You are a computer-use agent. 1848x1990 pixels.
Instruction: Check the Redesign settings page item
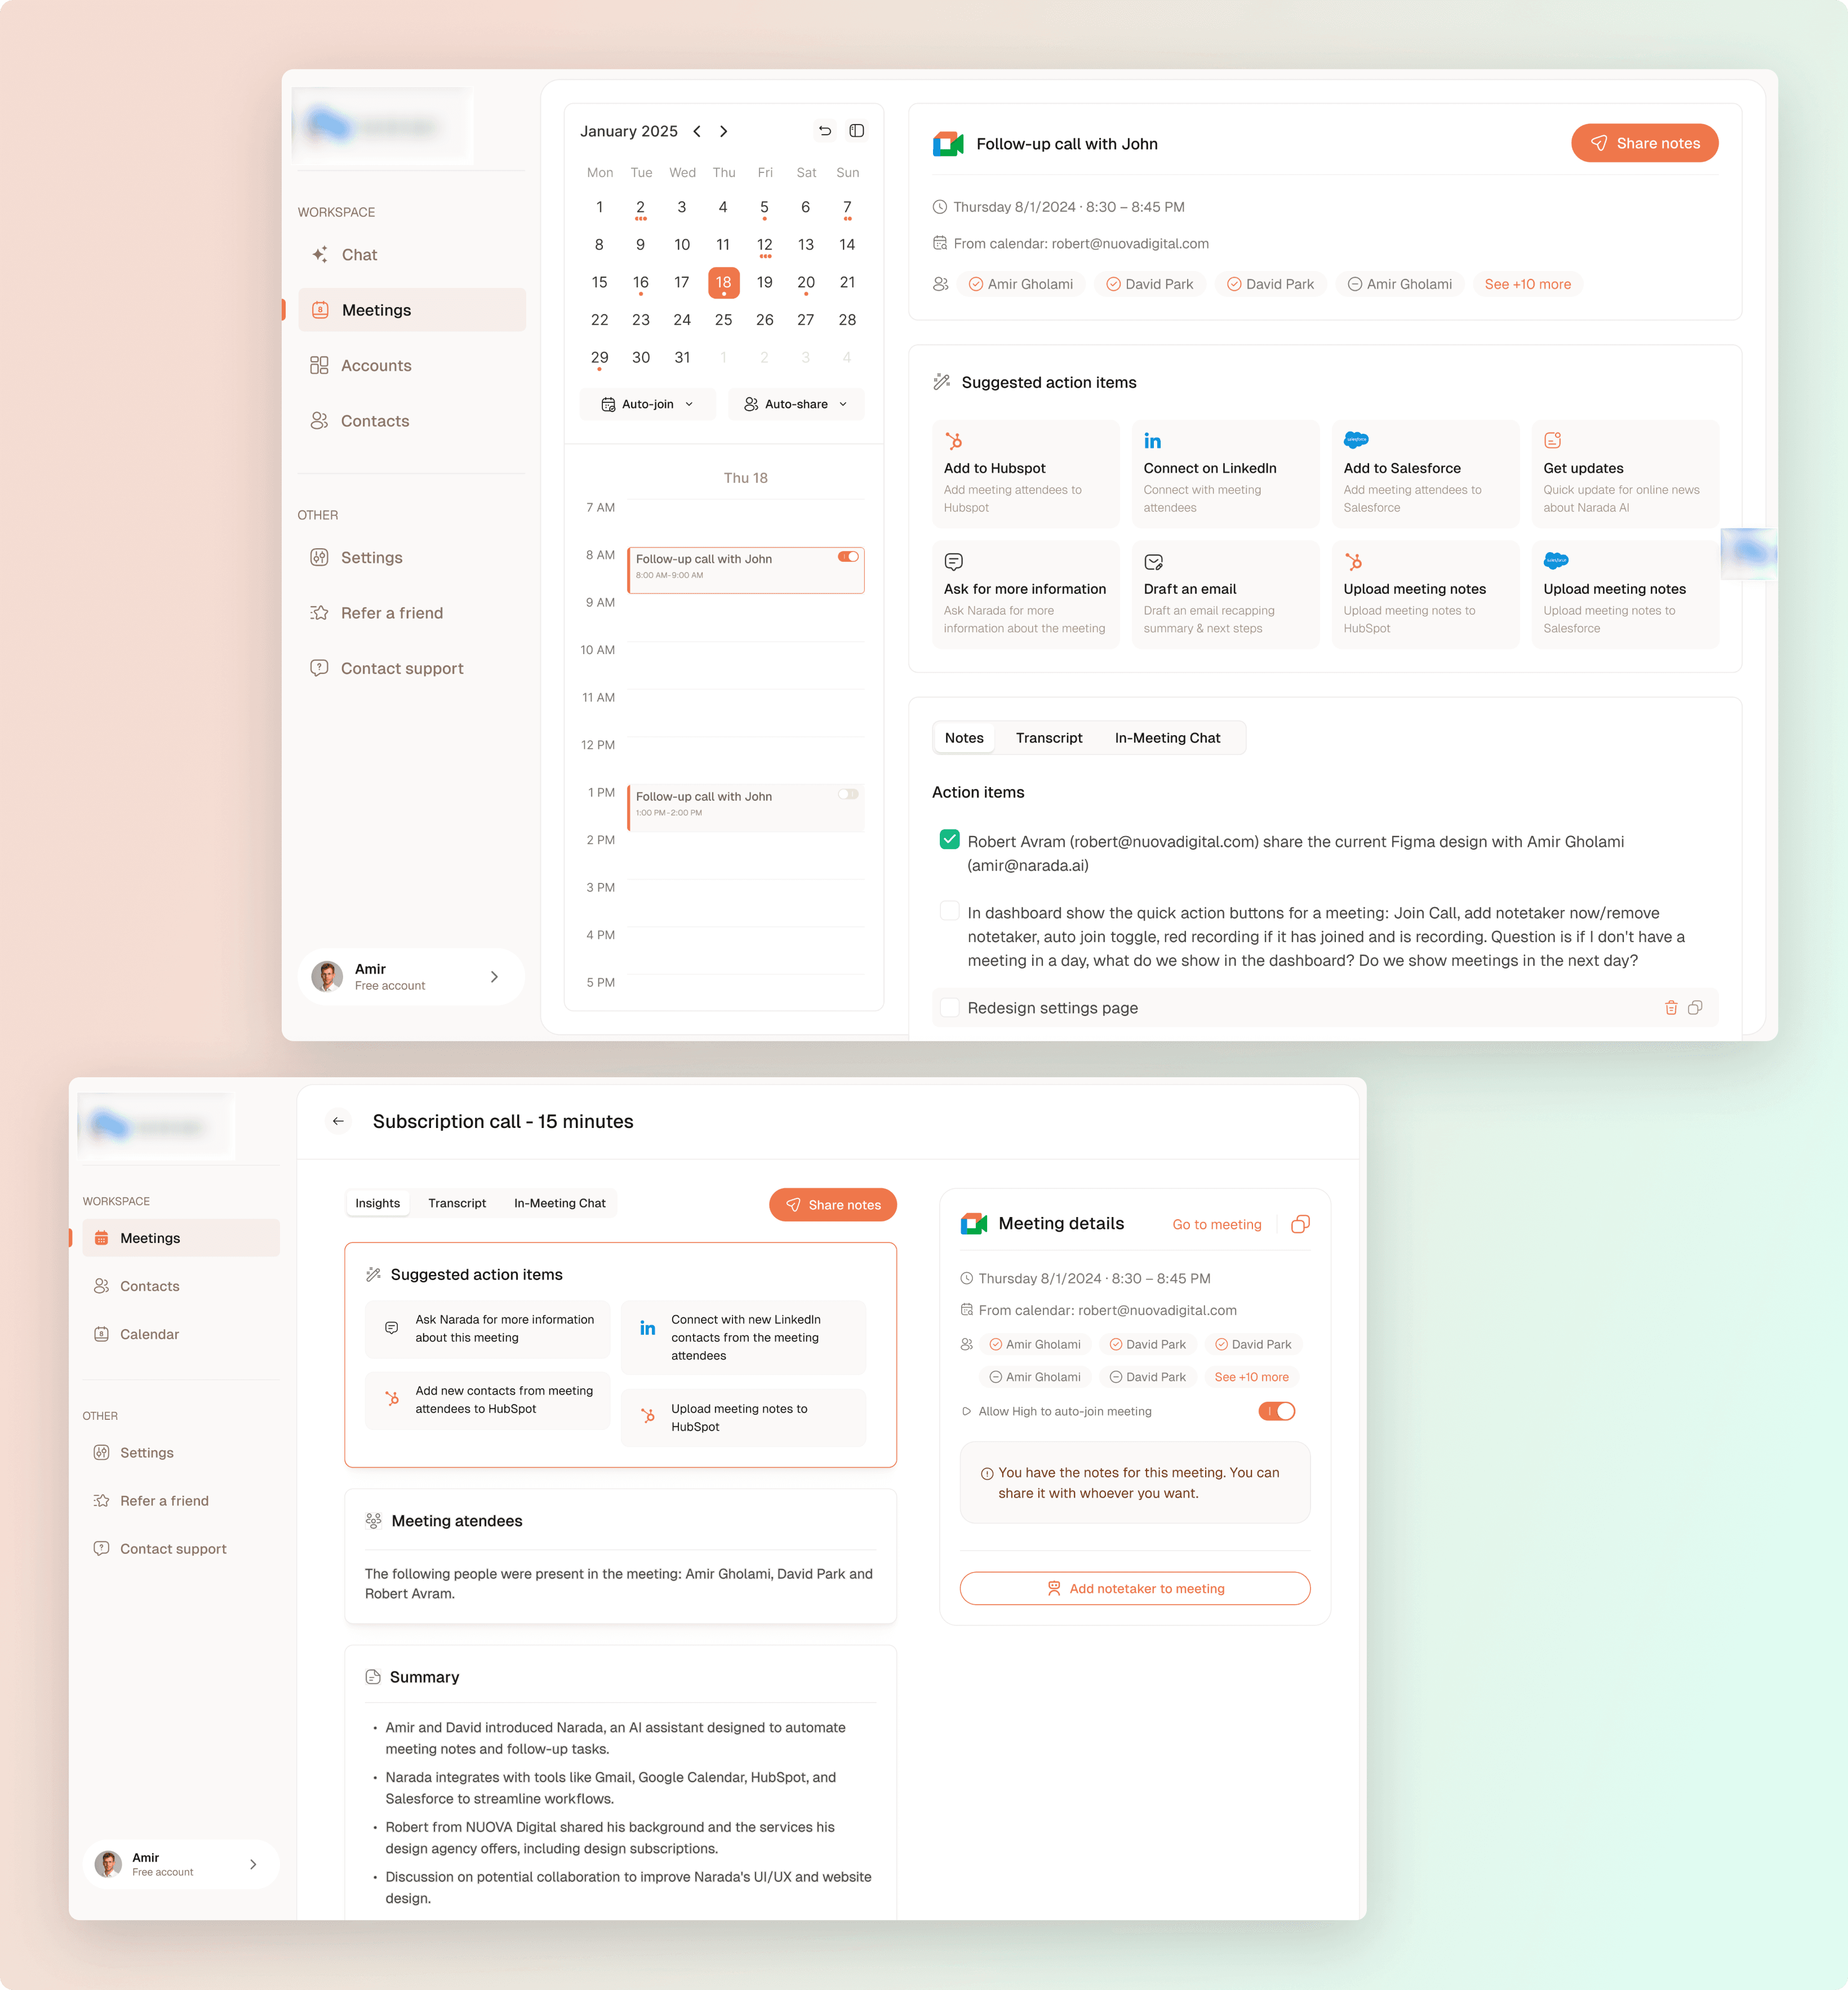[x=950, y=1007]
